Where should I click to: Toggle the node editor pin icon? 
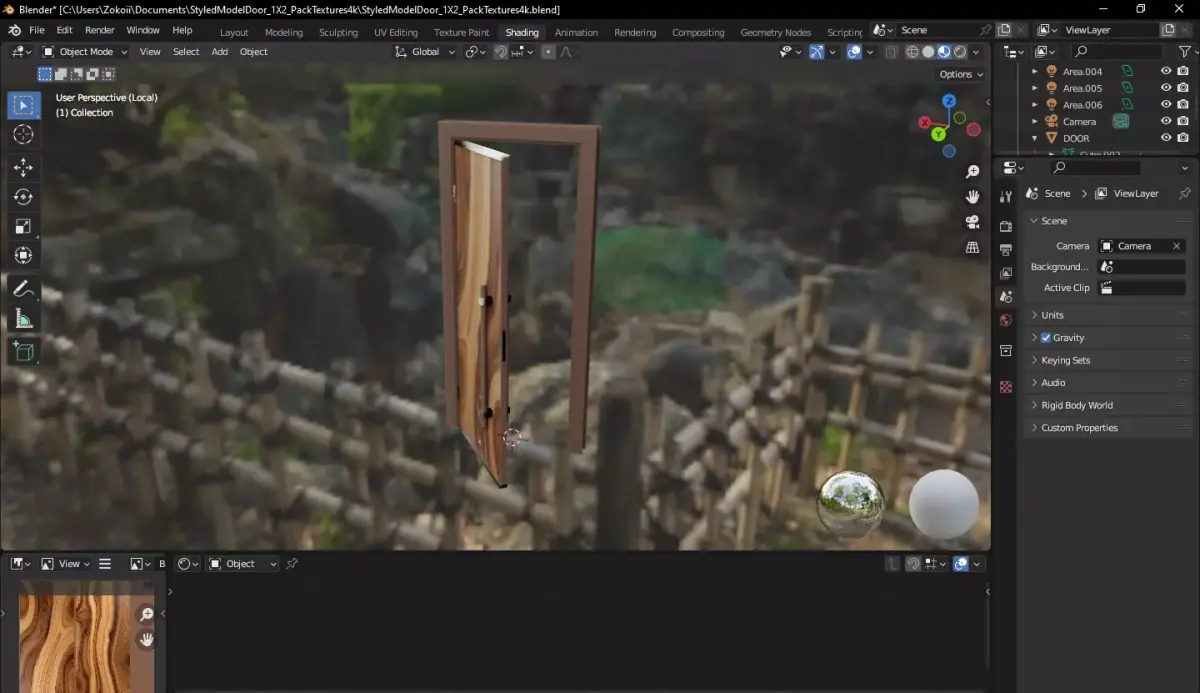pyautogui.click(x=292, y=564)
